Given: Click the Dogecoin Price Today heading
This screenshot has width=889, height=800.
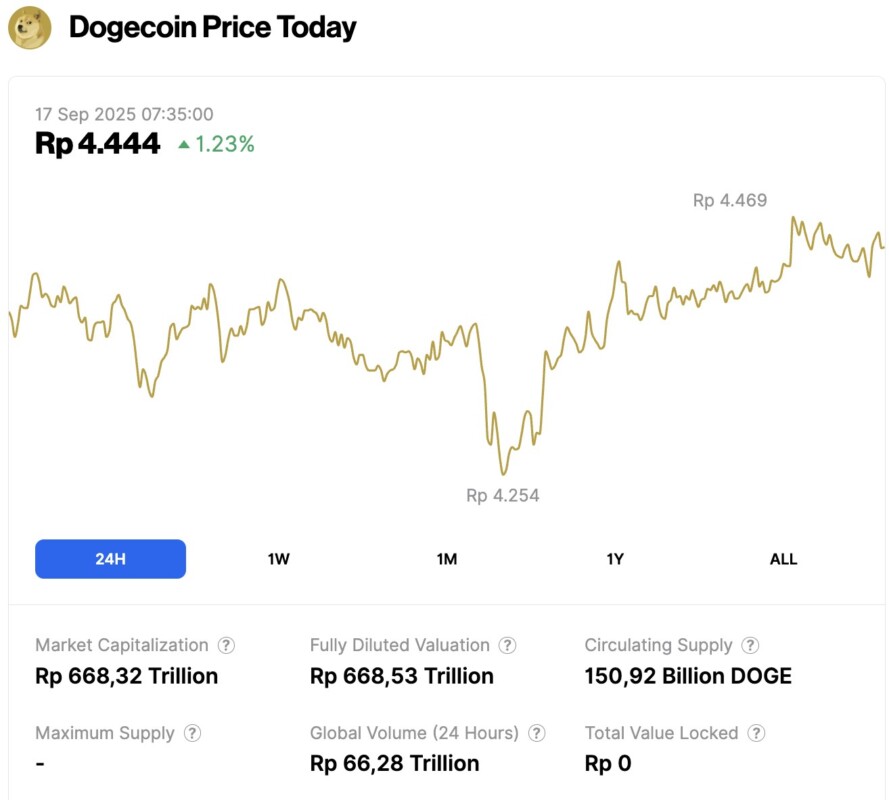Looking at the screenshot, I should coord(211,27).
